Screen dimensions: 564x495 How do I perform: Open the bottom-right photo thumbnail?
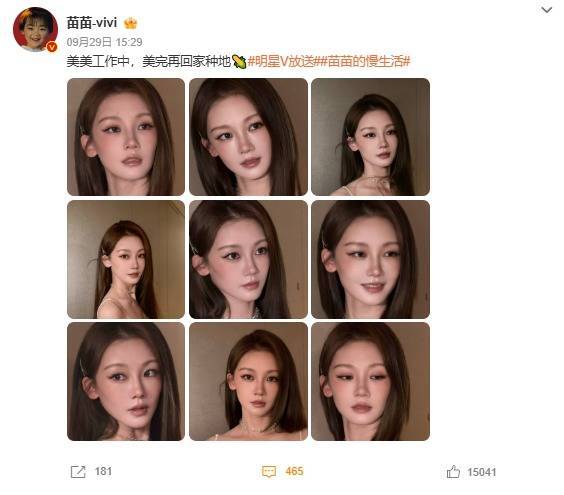(x=370, y=381)
